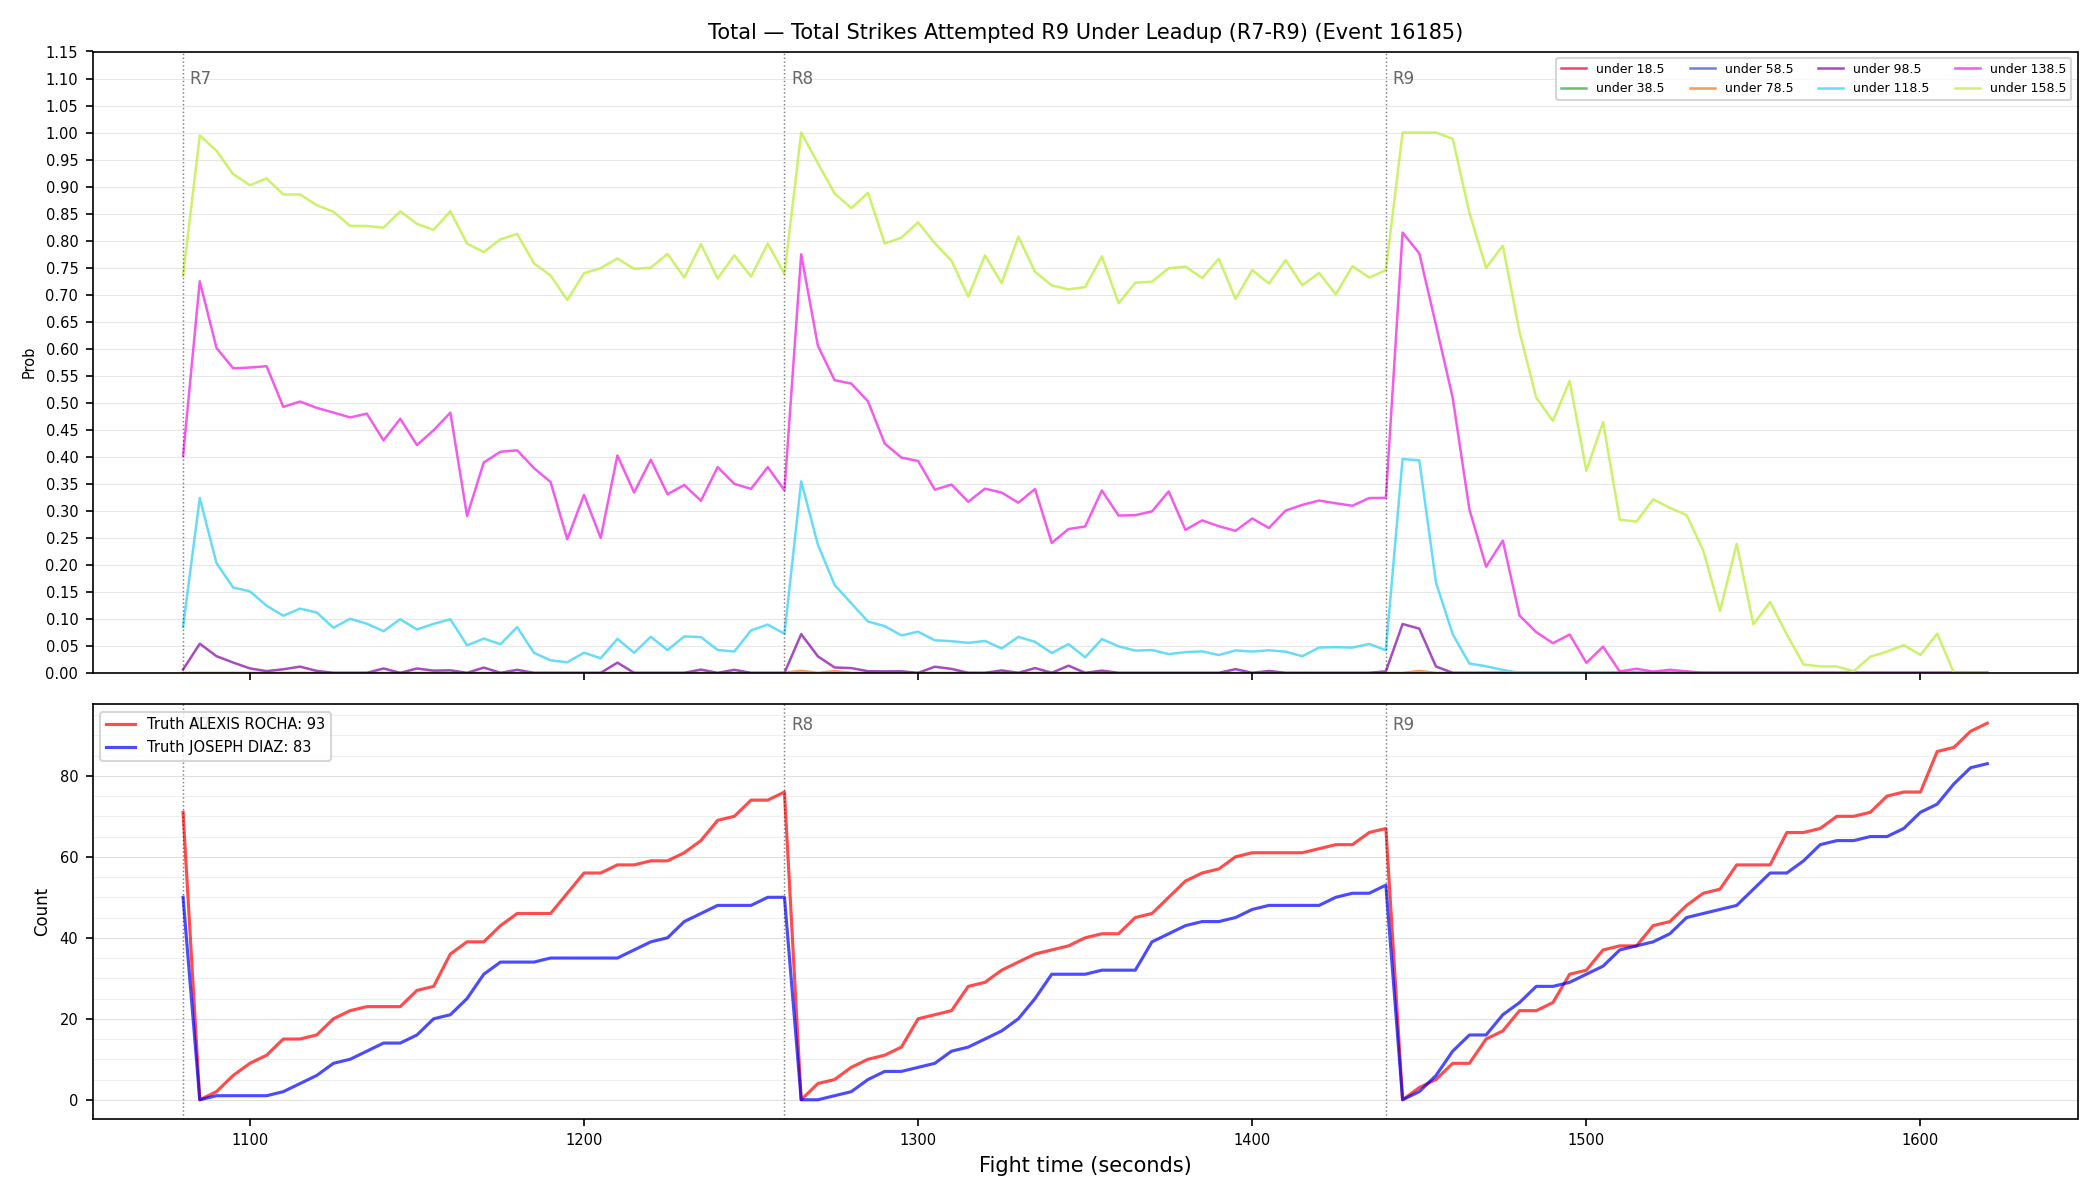Click the R7 round label in top chart
This screenshot has height=1200, width=2100.
coord(200,78)
